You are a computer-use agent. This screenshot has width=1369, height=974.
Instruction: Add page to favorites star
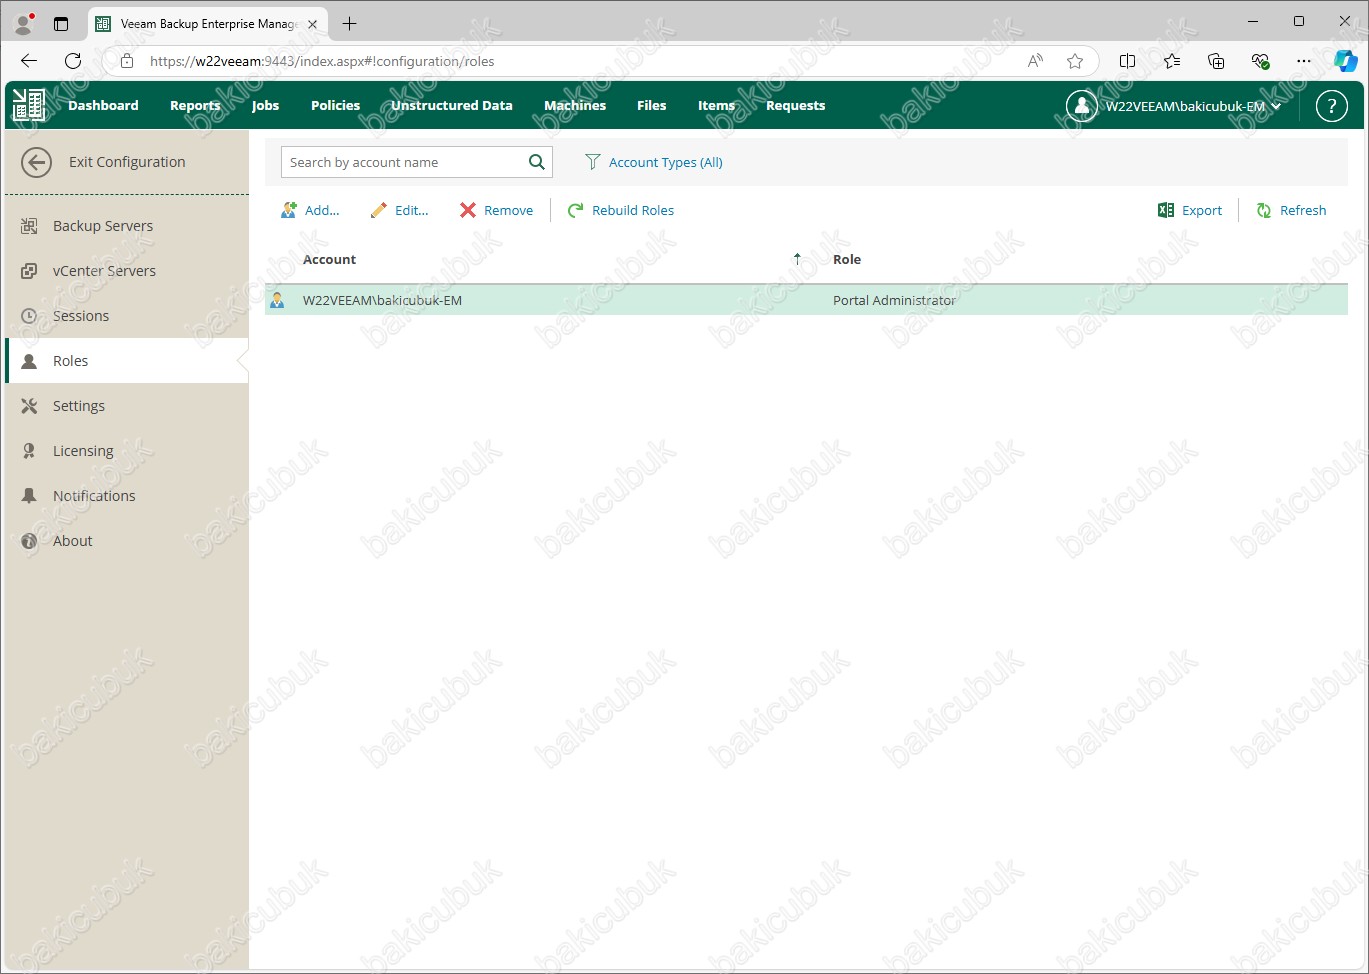point(1075,61)
